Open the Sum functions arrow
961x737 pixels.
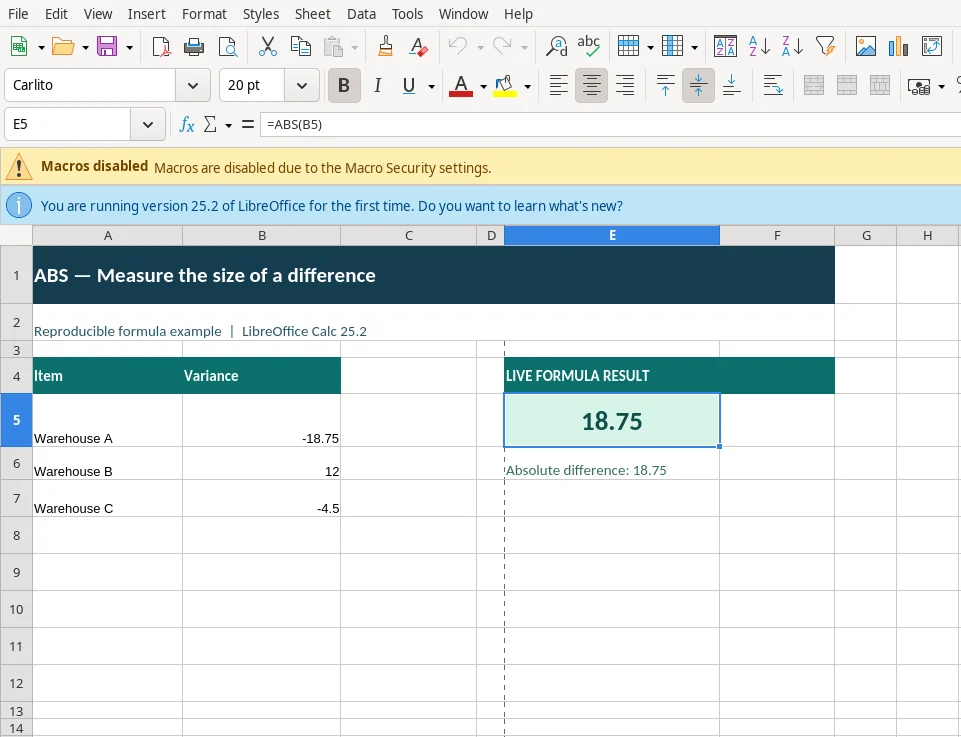click(x=229, y=126)
